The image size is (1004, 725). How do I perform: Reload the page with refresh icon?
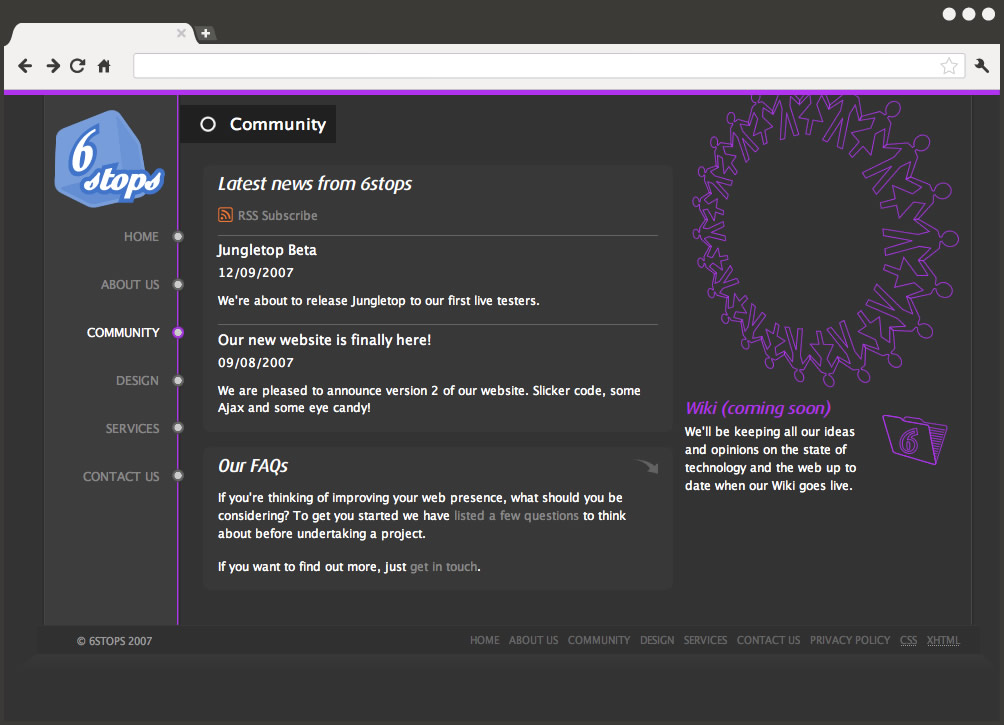coord(78,66)
